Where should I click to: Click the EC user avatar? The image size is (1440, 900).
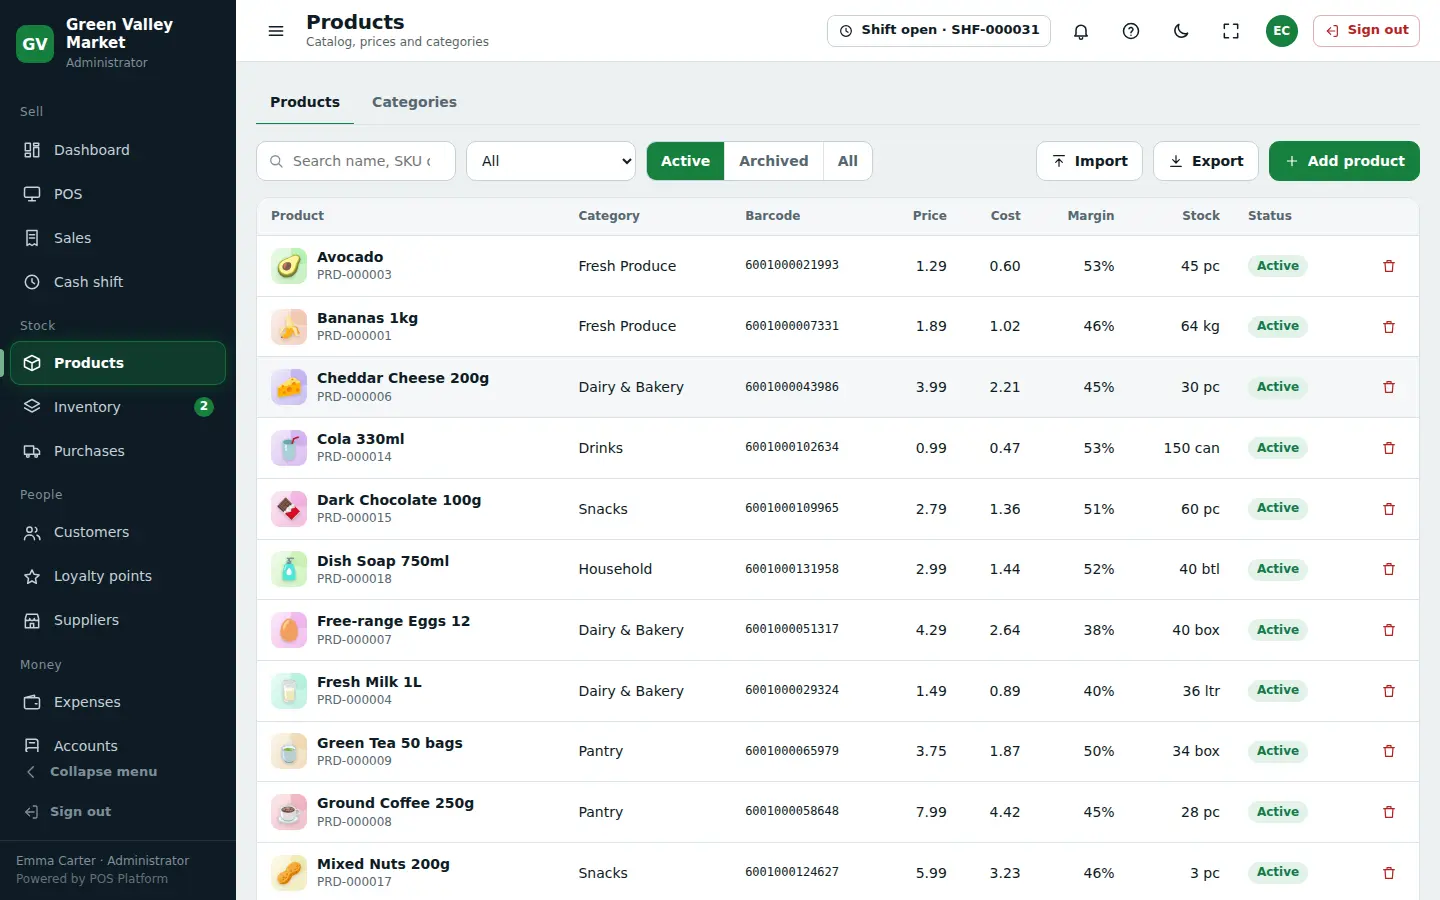[x=1282, y=31]
